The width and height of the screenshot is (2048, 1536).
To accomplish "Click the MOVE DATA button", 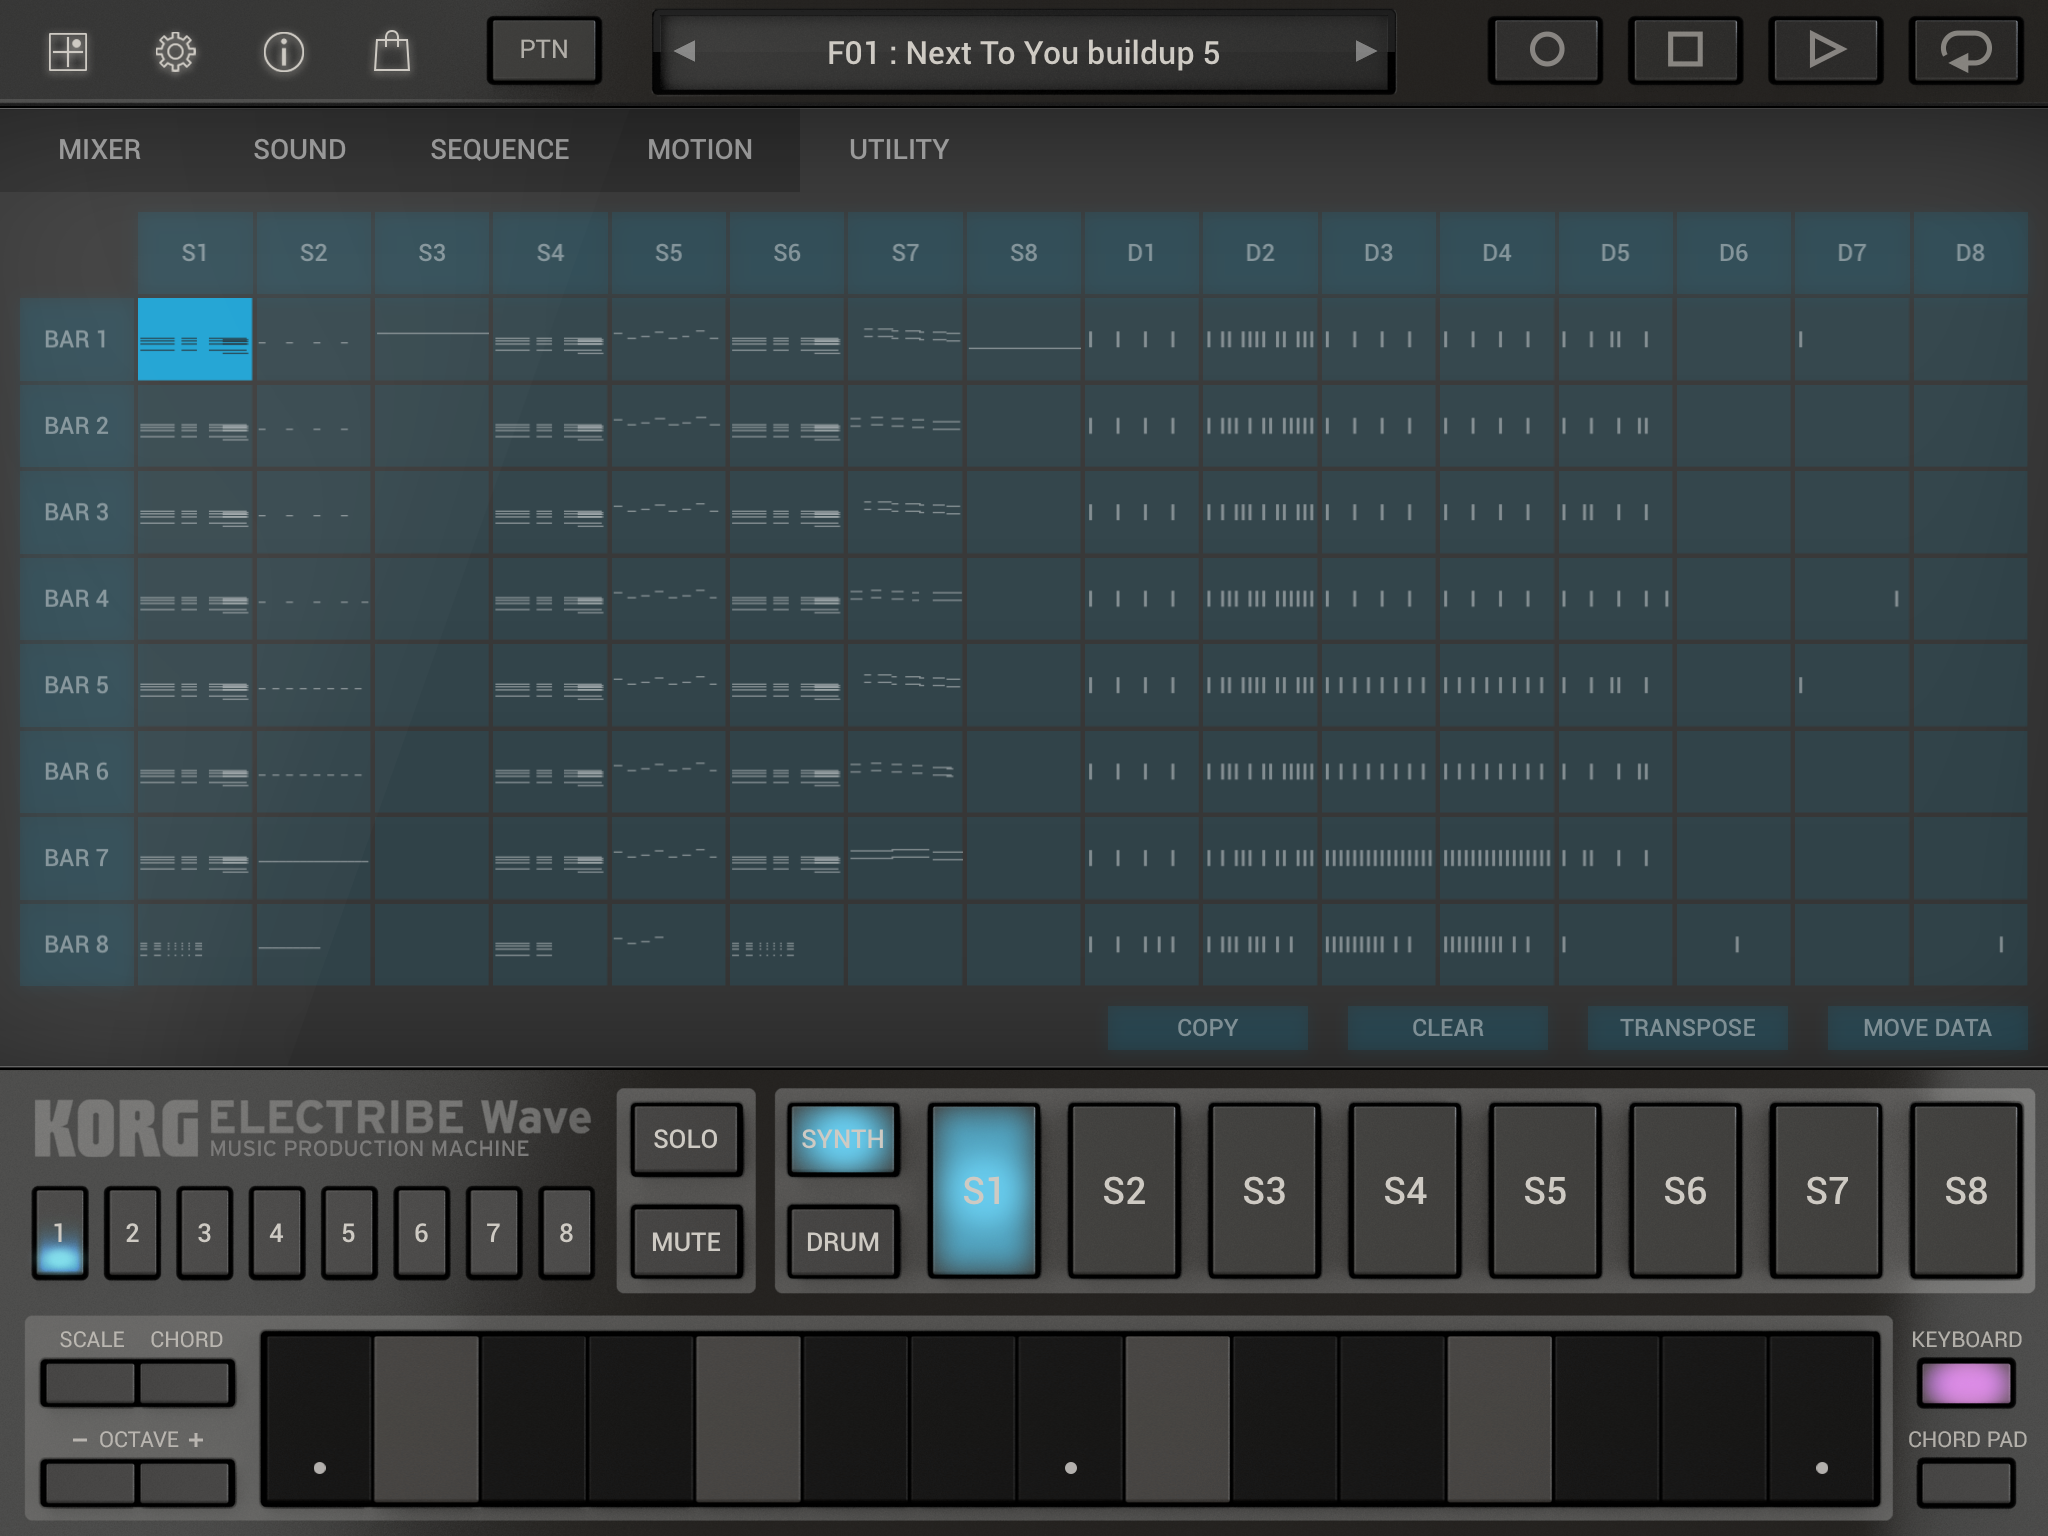I will pyautogui.click(x=1927, y=1028).
